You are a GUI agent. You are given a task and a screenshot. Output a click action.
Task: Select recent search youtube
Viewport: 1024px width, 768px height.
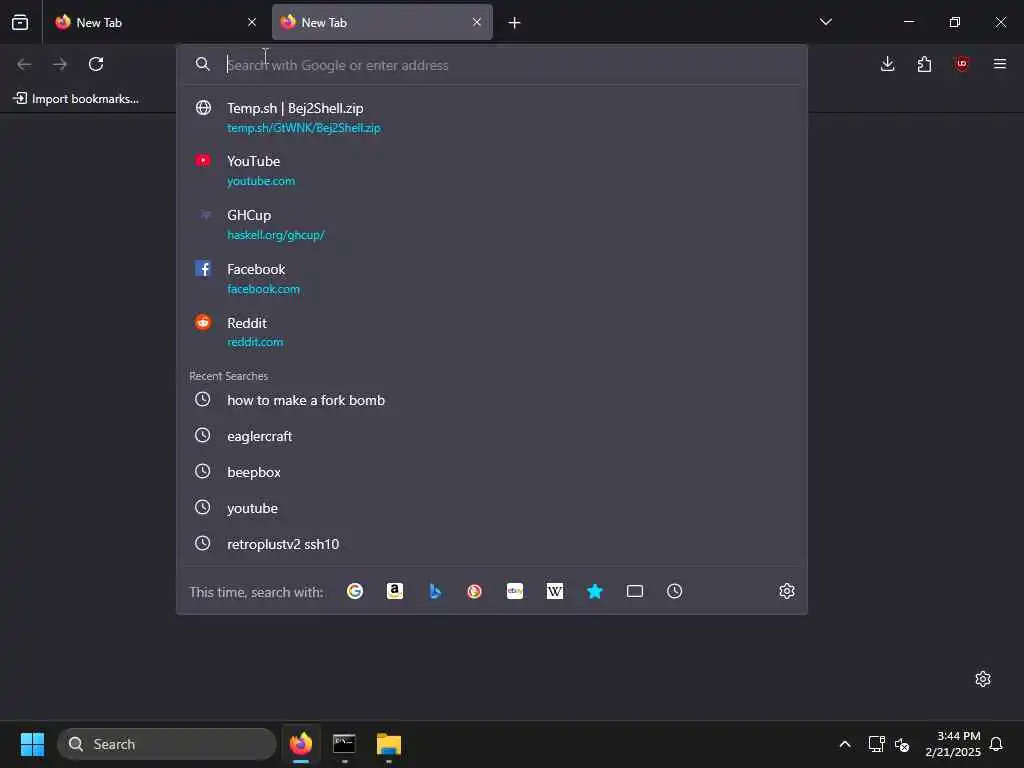492,507
